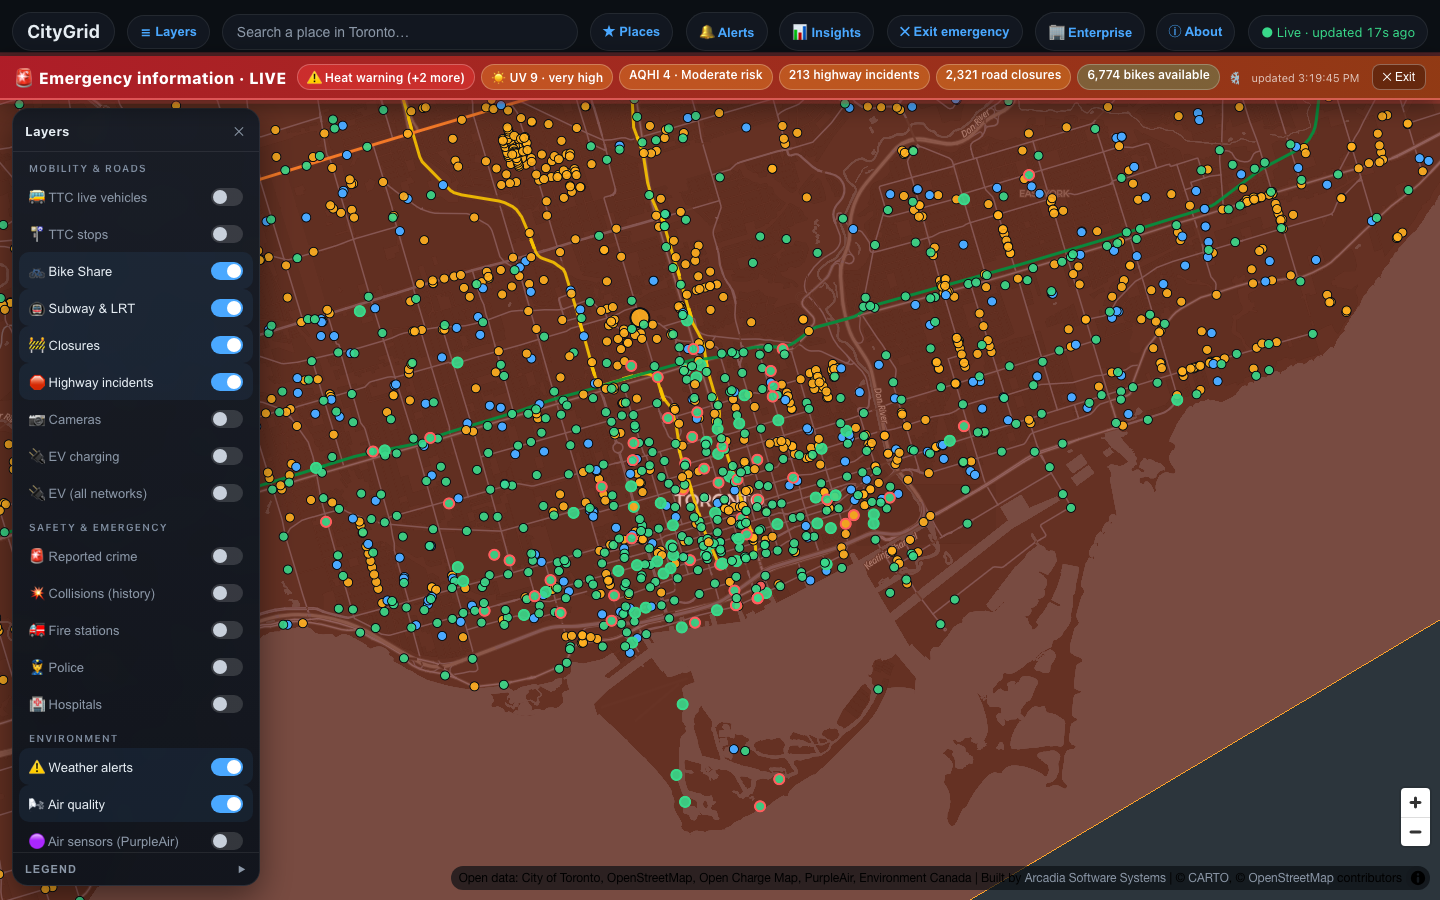This screenshot has height=900, width=1440.
Task: Open the Insights menu
Action: [826, 32]
